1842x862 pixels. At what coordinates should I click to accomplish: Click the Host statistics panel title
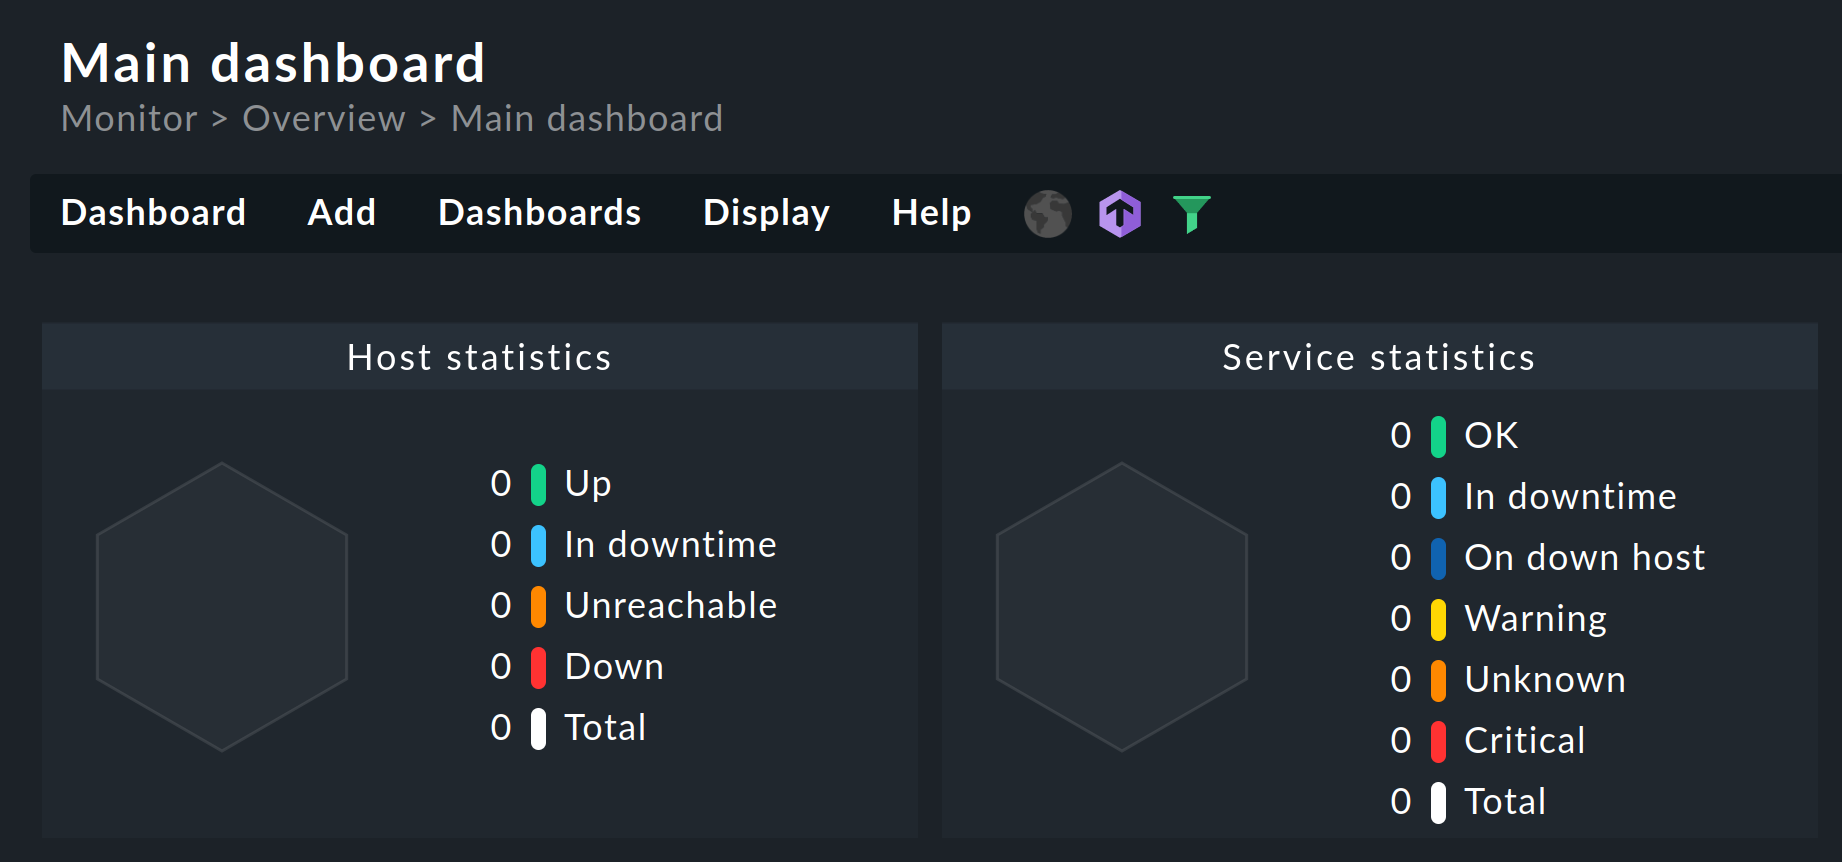(479, 357)
